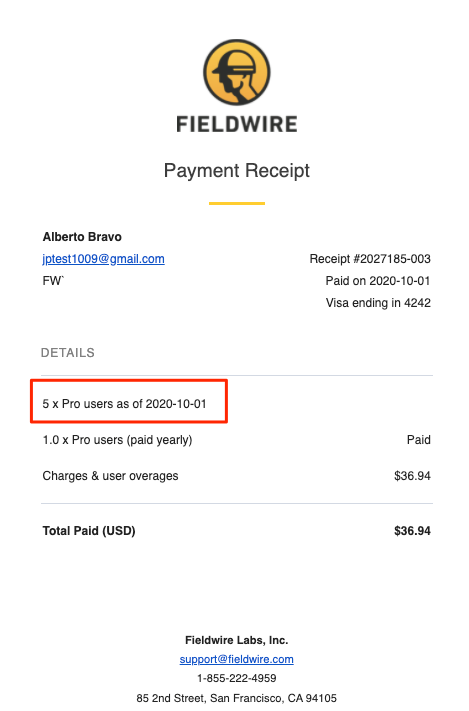The width and height of the screenshot is (469, 711).
Task: Click the Fieldwire hard hat logo
Action: 236,73
